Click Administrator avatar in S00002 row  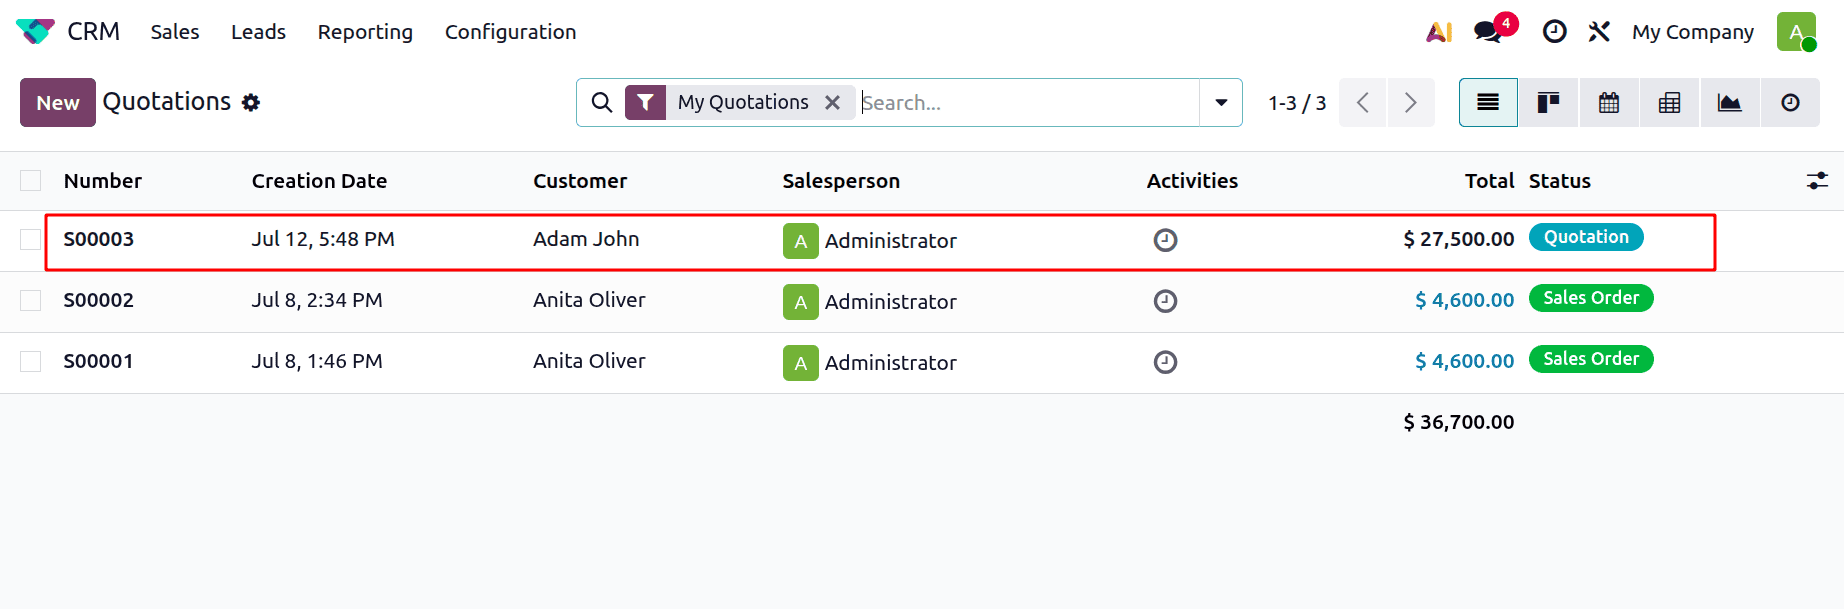point(801,302)
